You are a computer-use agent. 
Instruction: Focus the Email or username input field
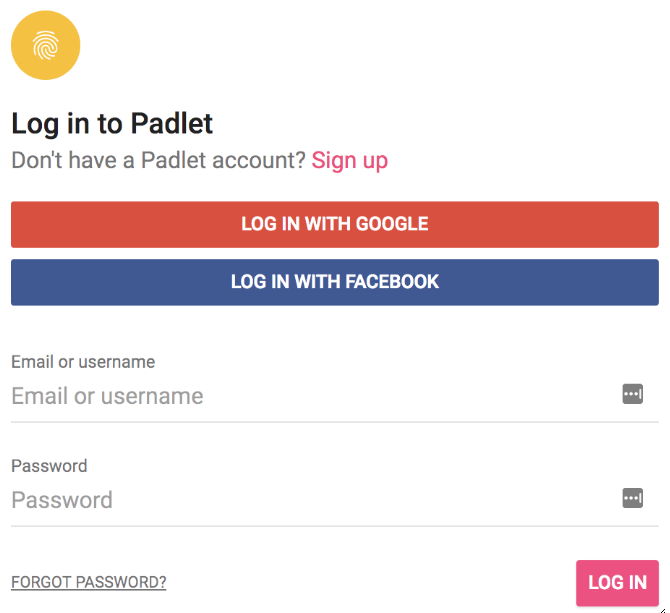coord(335,396)
